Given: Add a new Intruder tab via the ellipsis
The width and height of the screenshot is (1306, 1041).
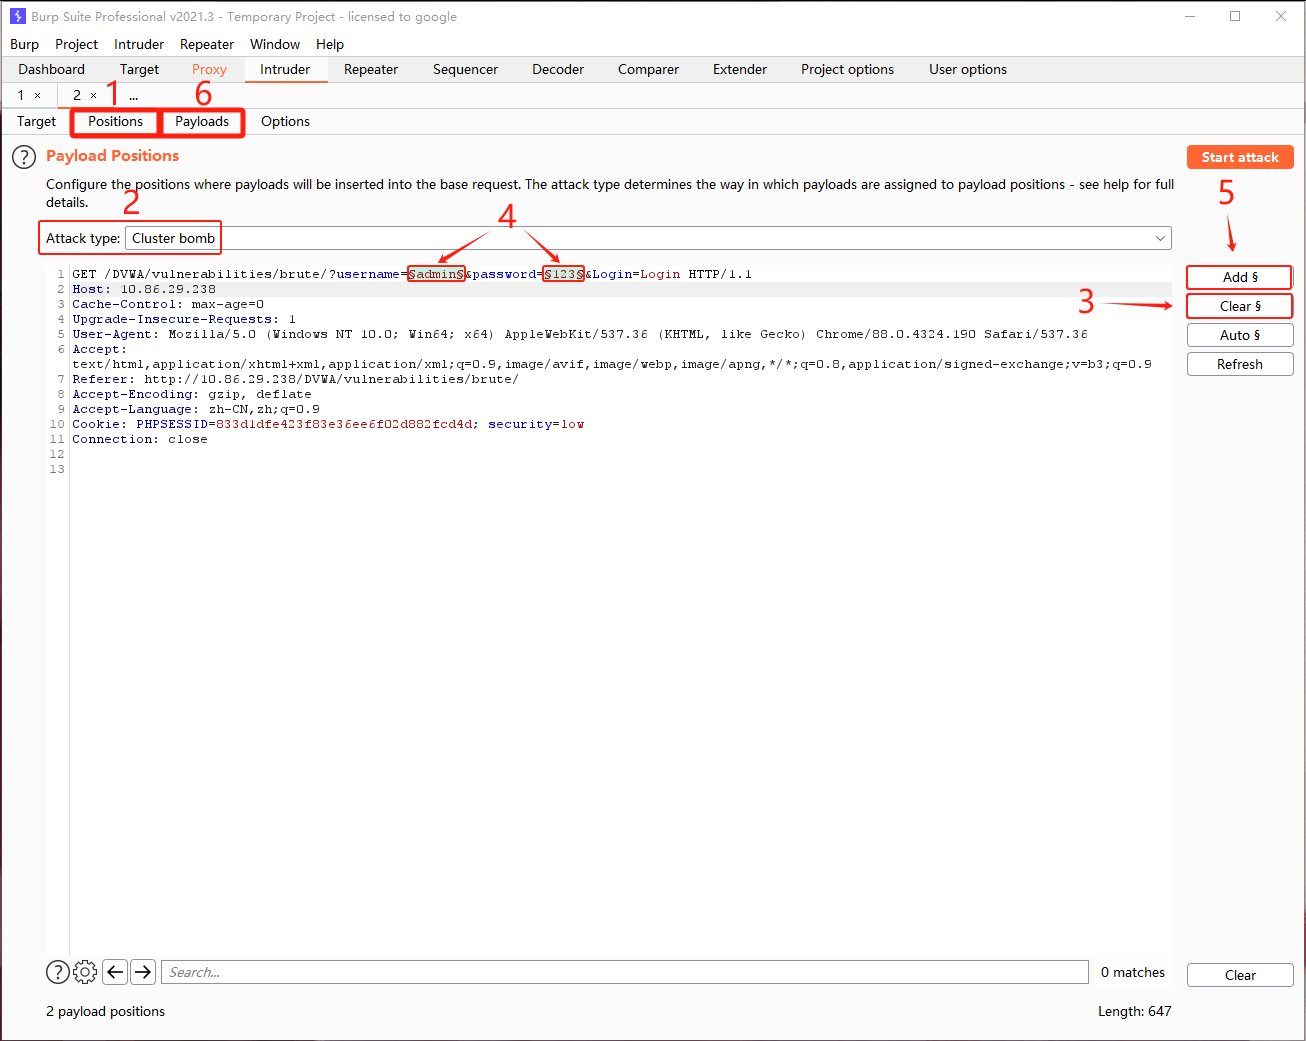Looking at the screenshot, I should click(x=133, y=96).
